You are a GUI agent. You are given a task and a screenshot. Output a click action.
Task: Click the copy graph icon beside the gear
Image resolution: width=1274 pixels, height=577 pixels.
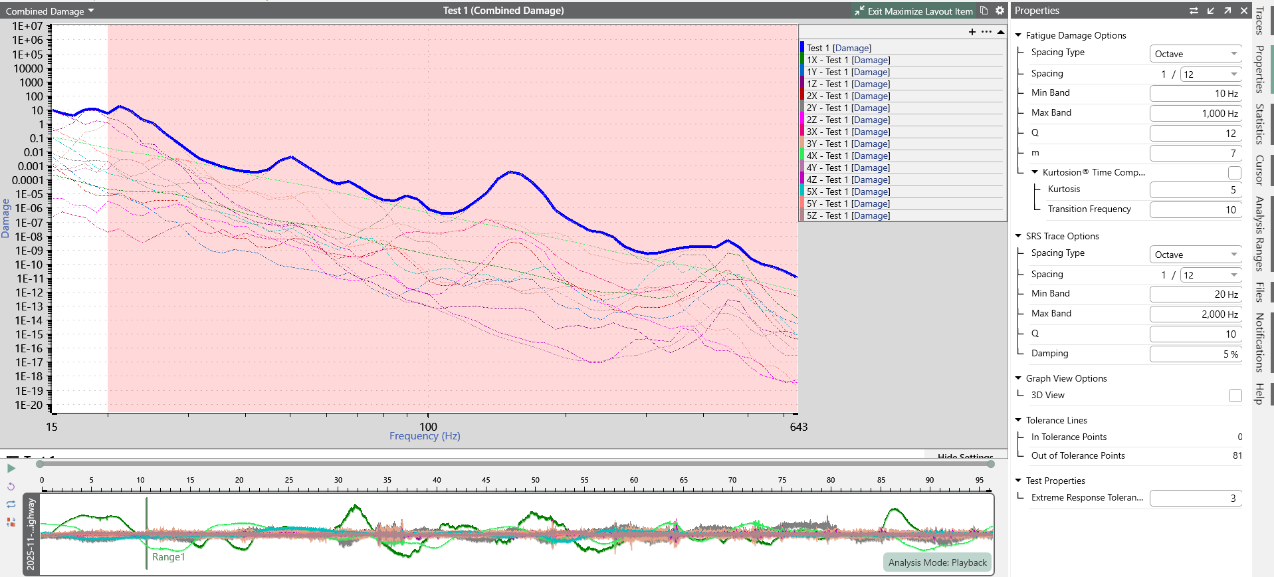pyautogui.click(x=984, y=11)
